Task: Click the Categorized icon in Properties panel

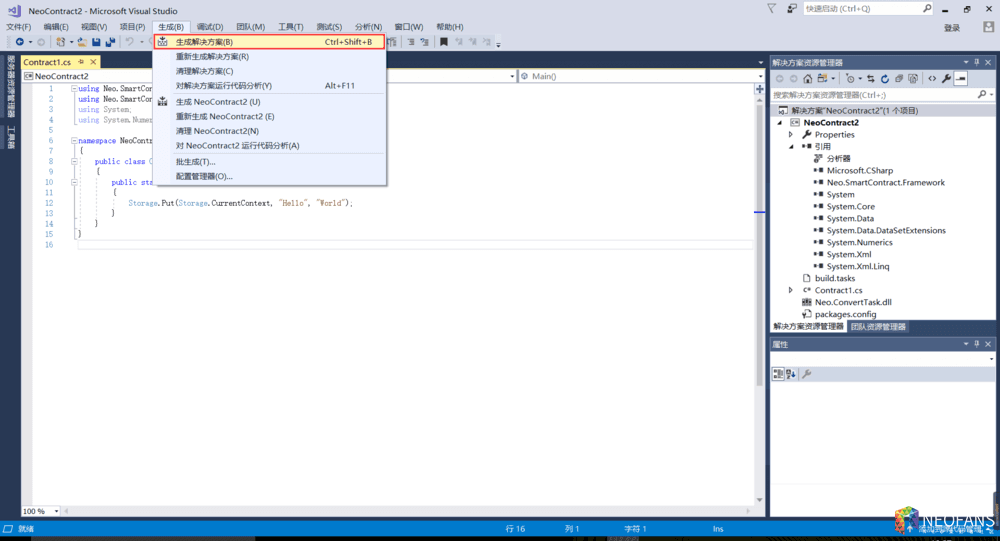Action: click(x=777, y=374)
